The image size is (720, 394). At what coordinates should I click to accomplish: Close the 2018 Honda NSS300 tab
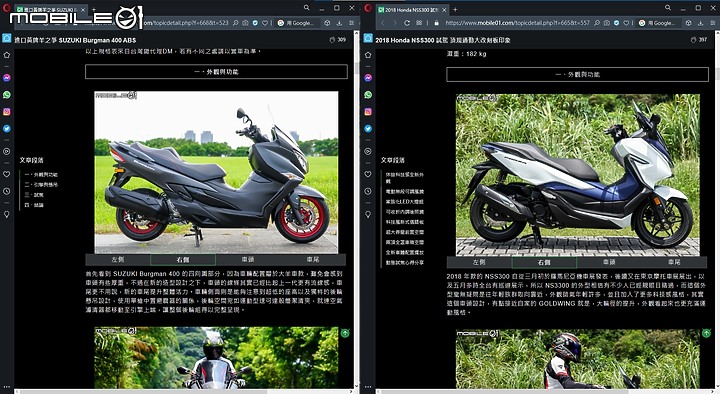pos(444,9)
